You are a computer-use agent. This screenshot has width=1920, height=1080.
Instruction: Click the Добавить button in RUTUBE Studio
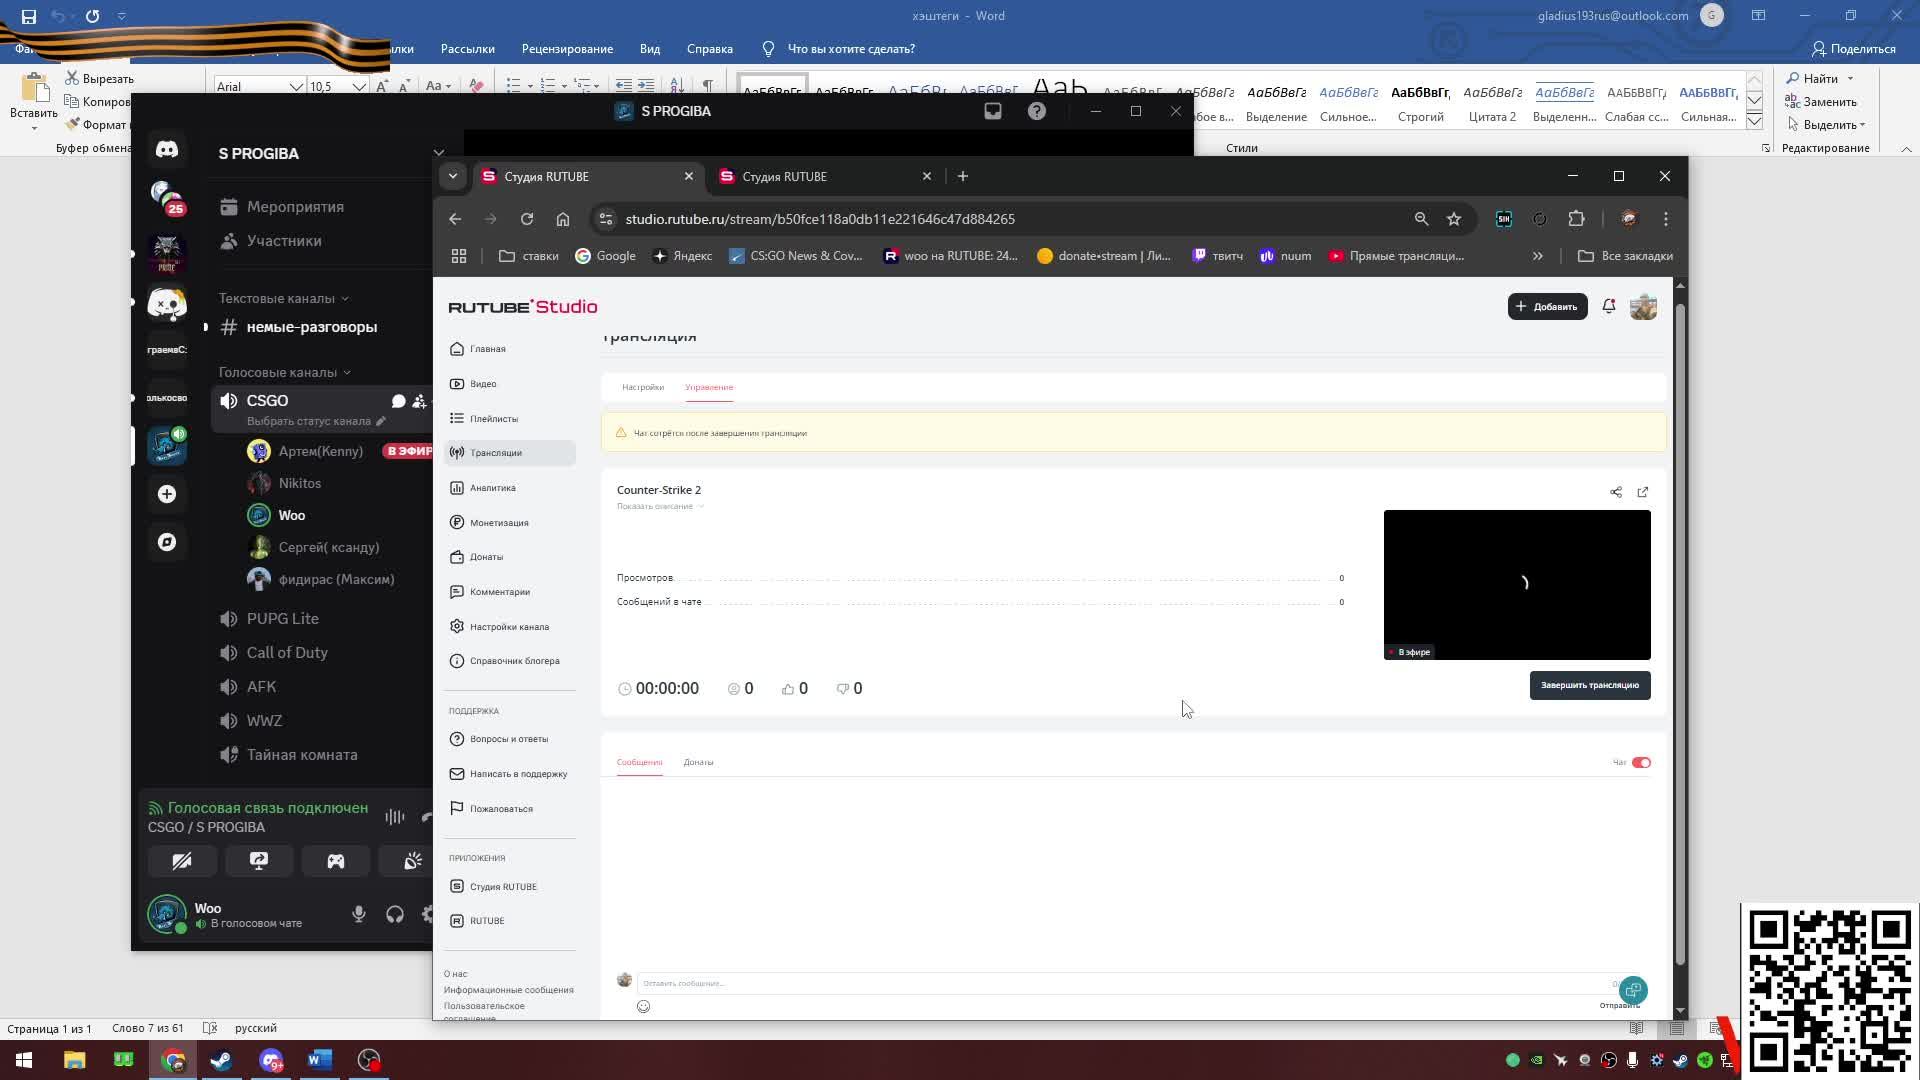pyautogui.click(x=1547, y=307)
